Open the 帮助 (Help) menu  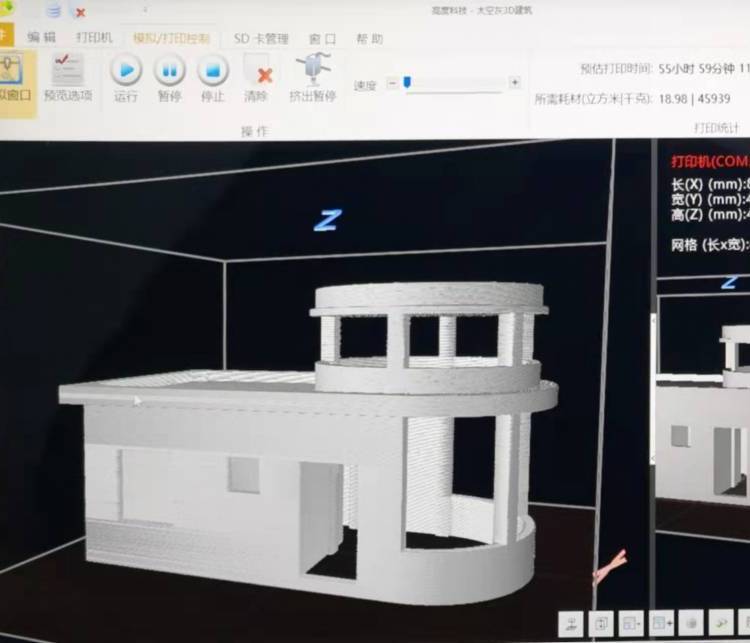coord(368,38)
